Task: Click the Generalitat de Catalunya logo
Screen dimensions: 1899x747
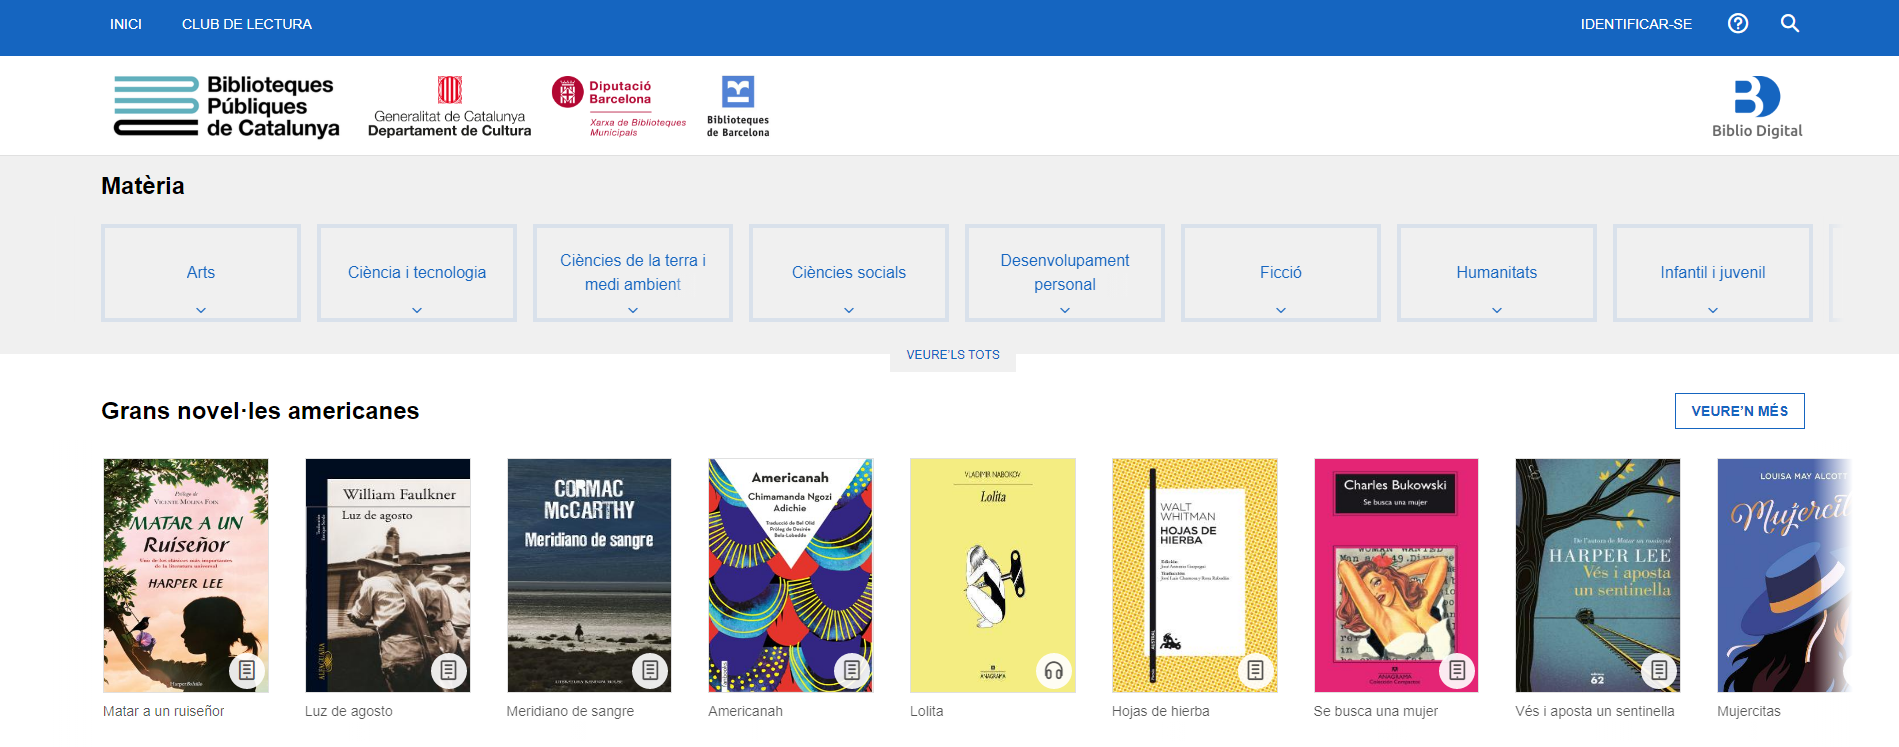Action: tap(449, 106)
